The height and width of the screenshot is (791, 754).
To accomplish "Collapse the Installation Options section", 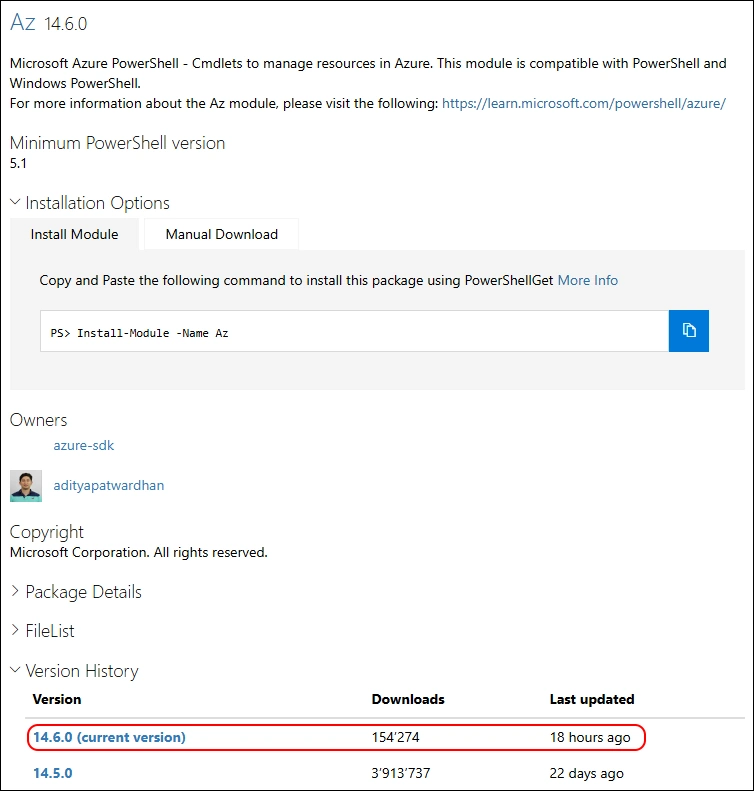I will tap(90, 203).
